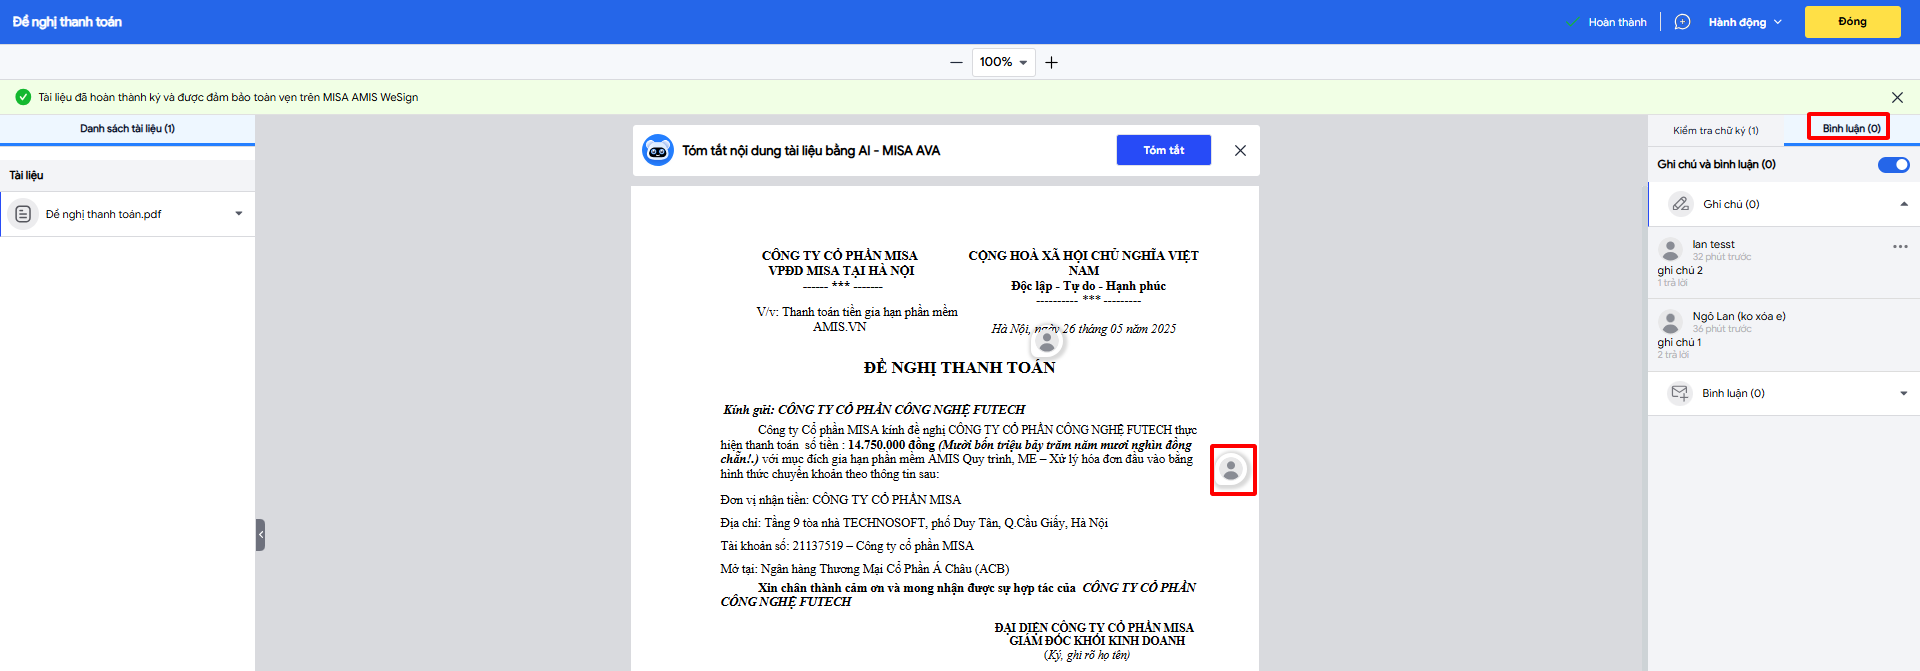
Task: Click the Ghi chú pencil icon
Action: [x=1681, y=204]
